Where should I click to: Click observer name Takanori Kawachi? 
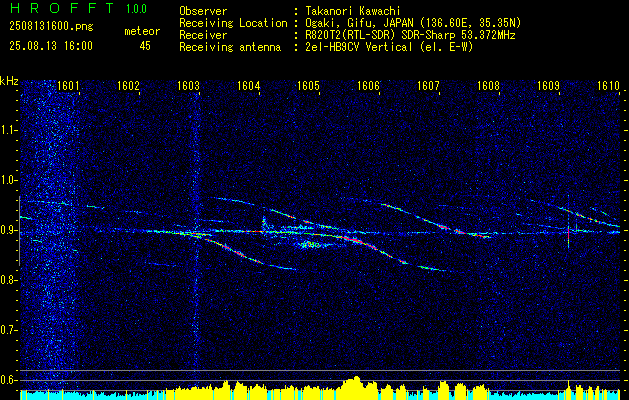[353, 11]
